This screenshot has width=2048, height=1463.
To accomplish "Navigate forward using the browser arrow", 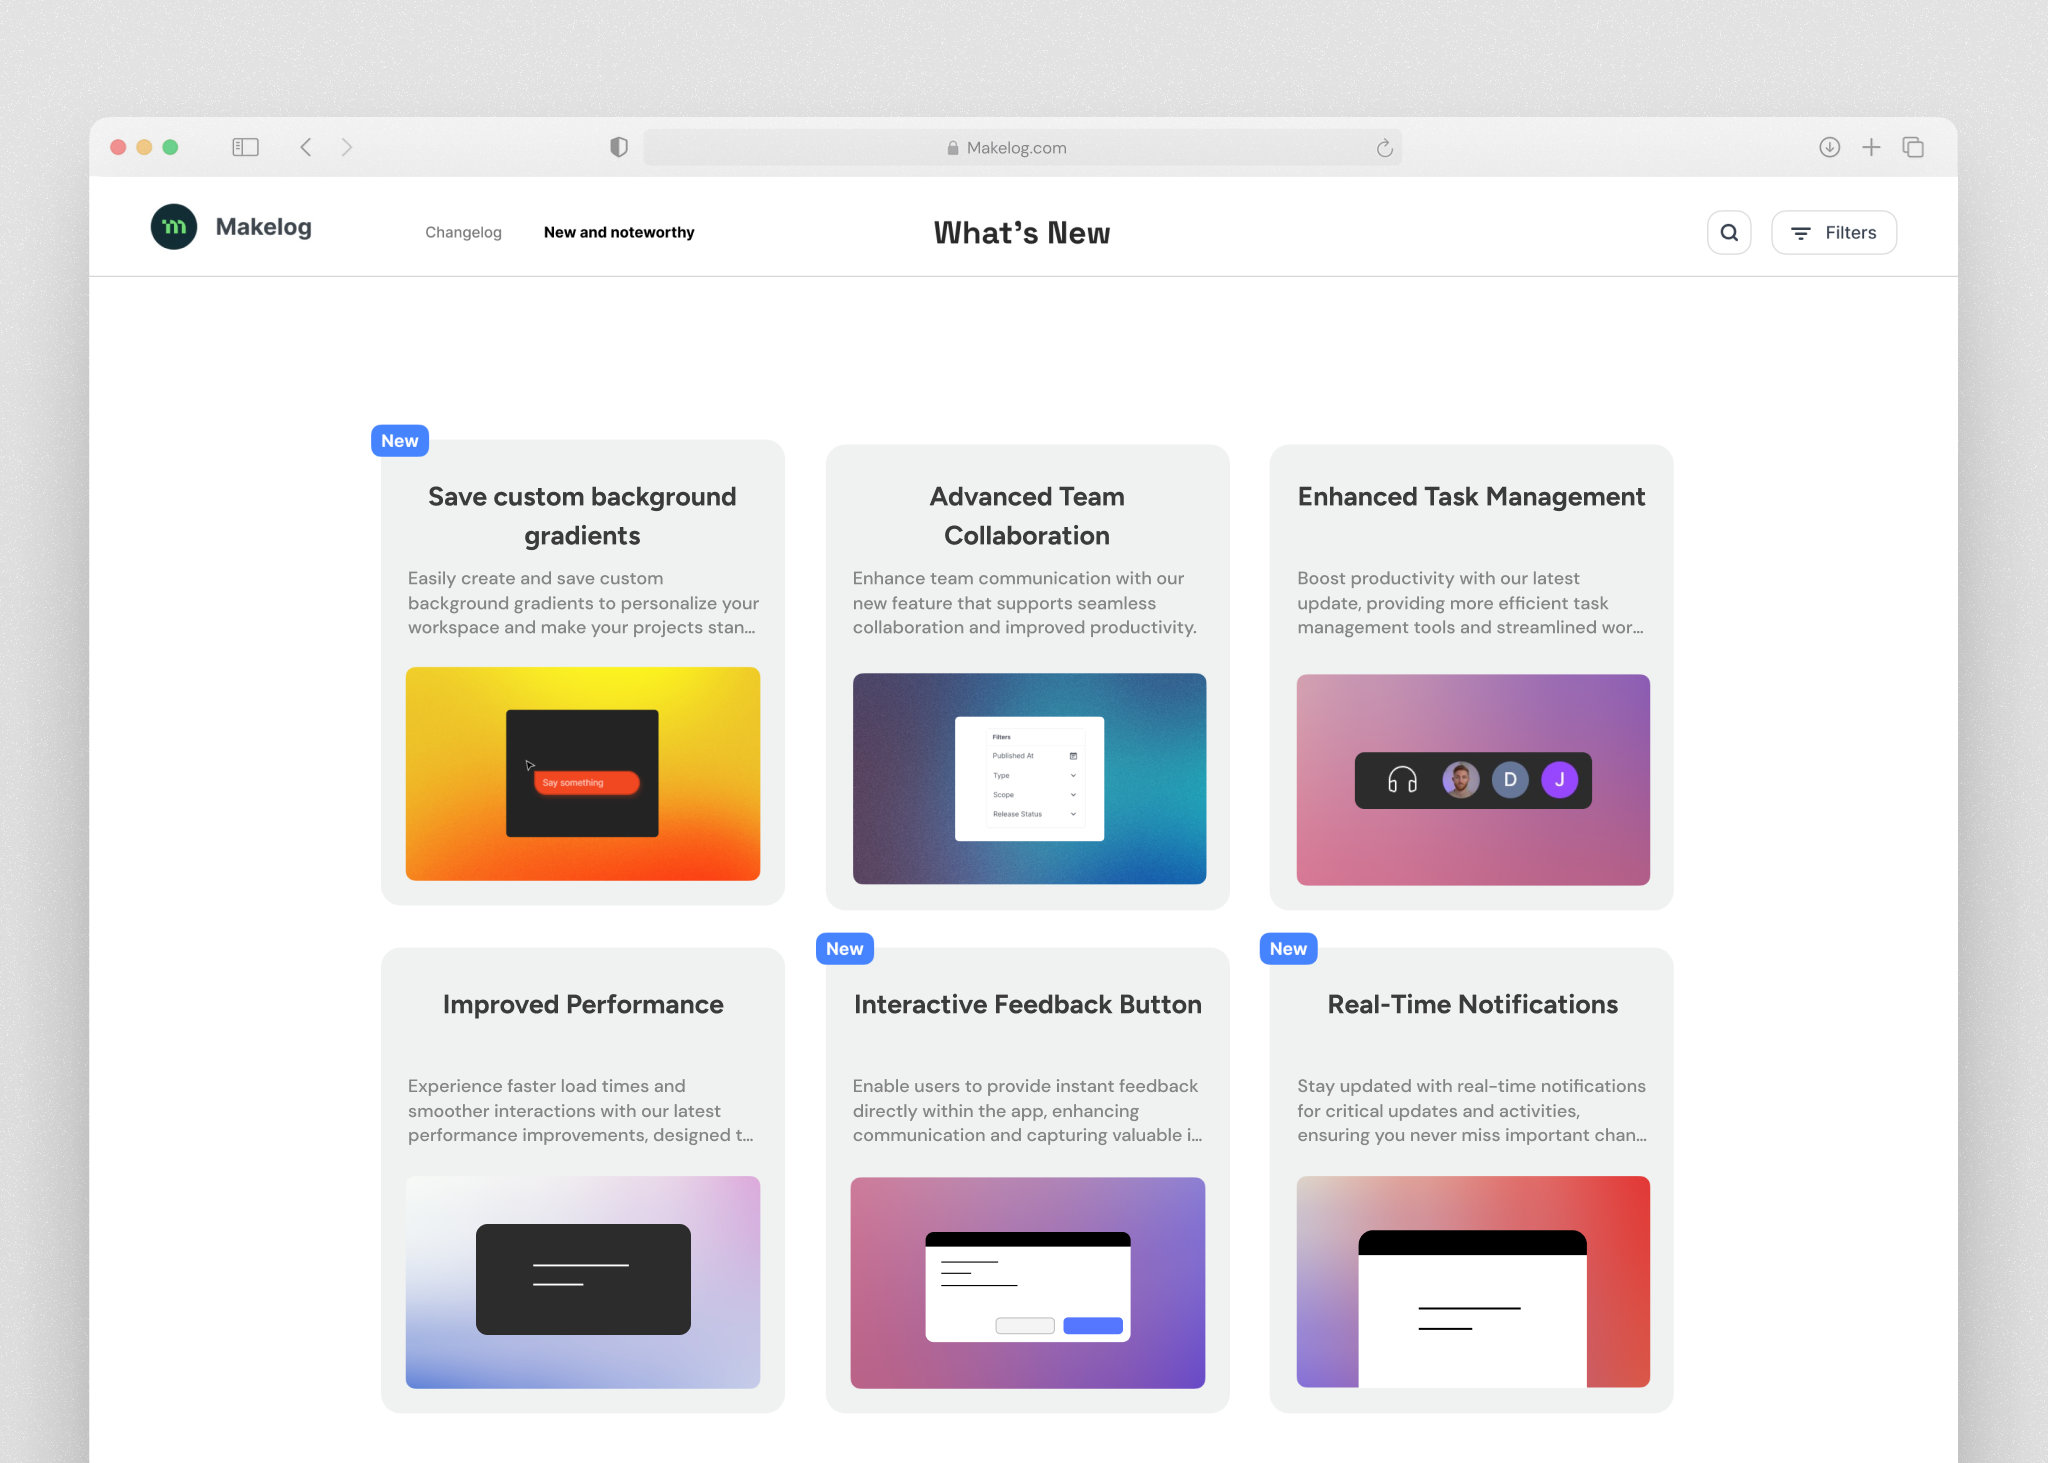I will [347, 147].
